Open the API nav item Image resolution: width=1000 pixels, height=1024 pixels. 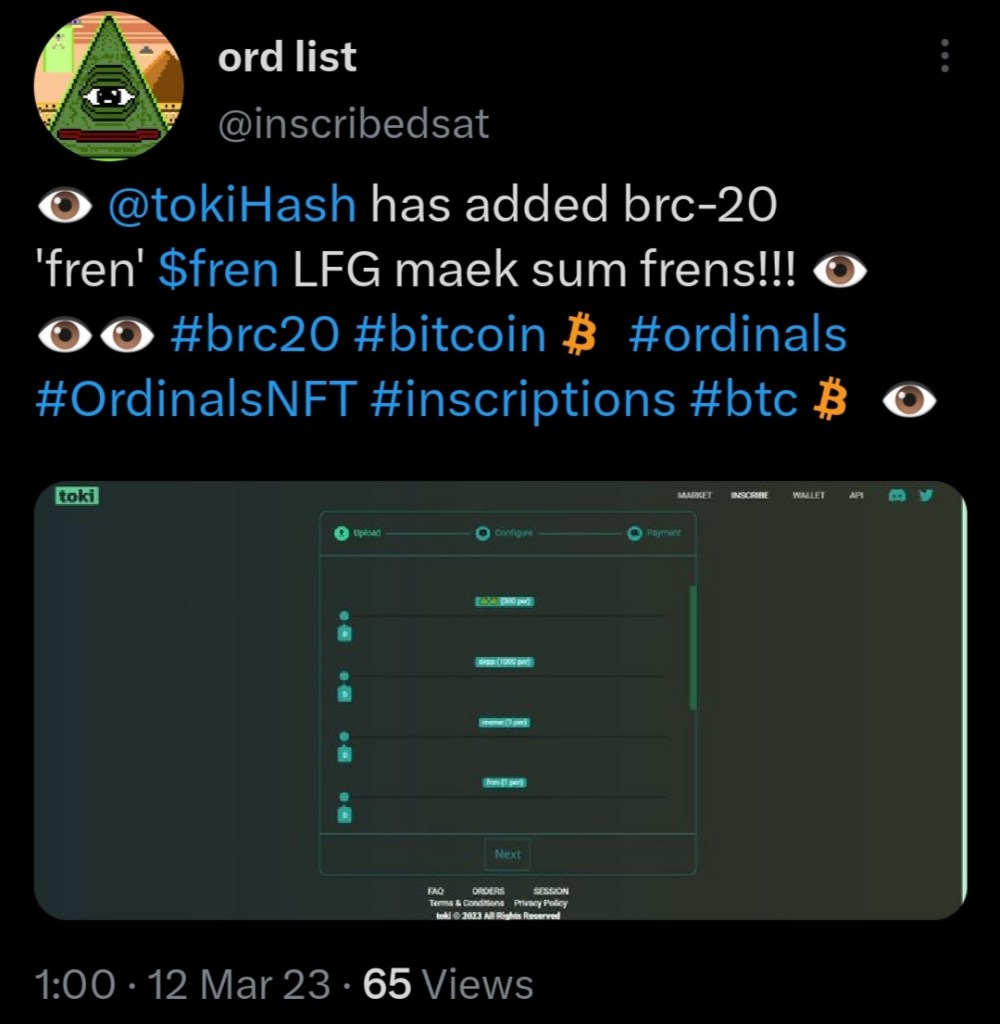pyautogui.click(x=856, y=495)
